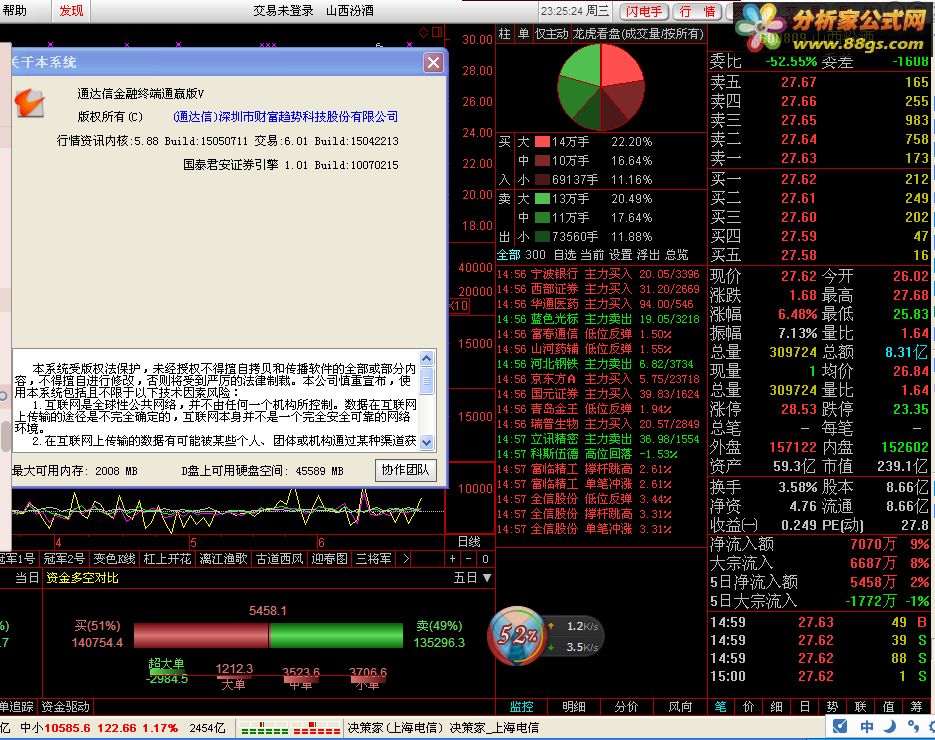Expand more indicator tabs with > arrow
Viewport: 935px width, 740px height.
(x=406, y=559)
